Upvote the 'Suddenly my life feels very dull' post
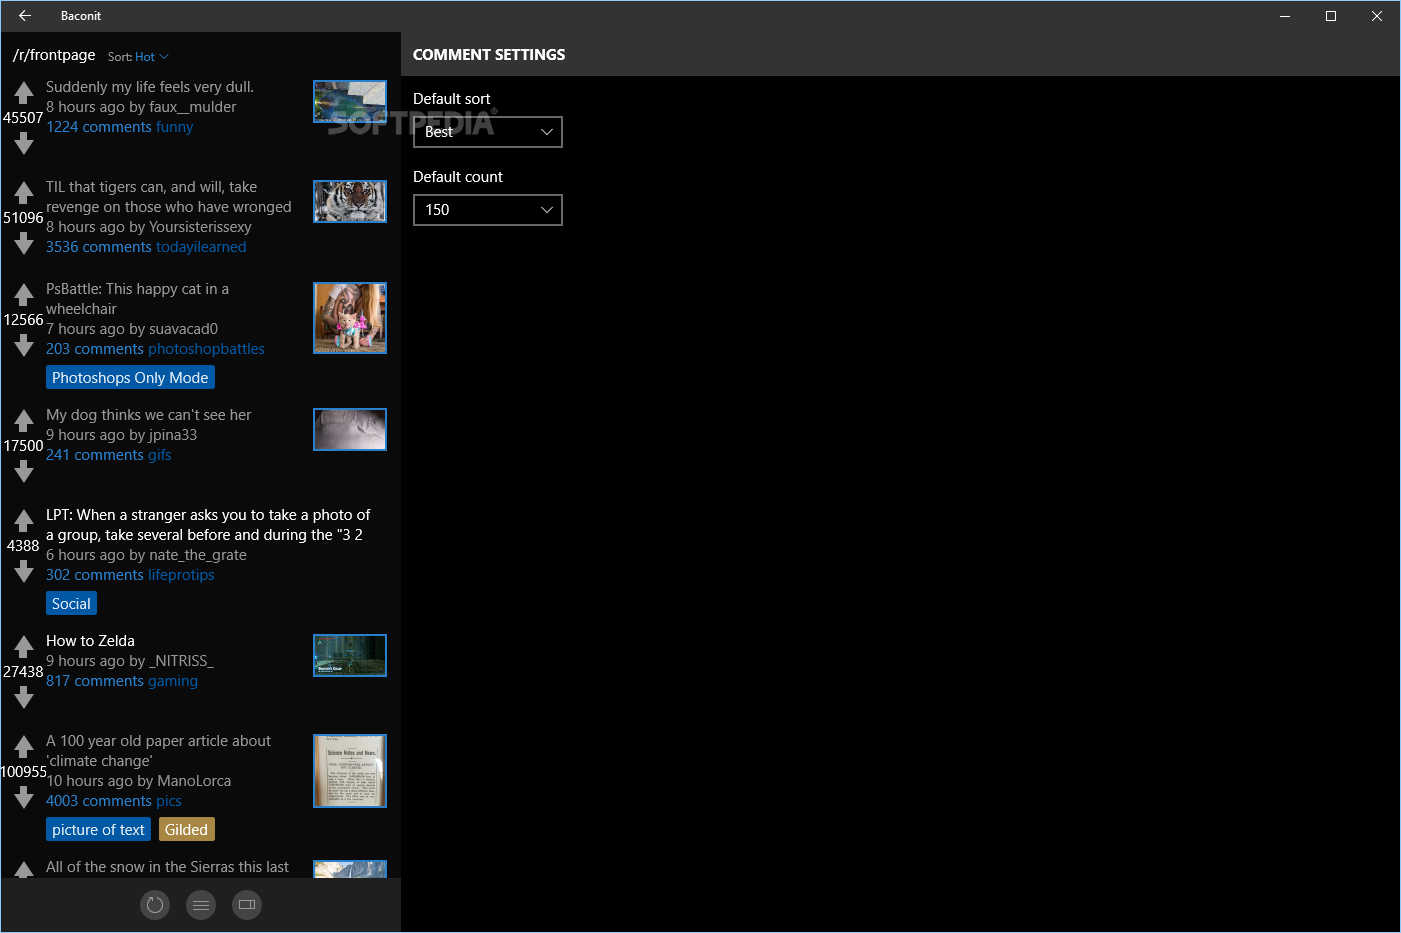Screen dimensions: 1401x933 24,93
